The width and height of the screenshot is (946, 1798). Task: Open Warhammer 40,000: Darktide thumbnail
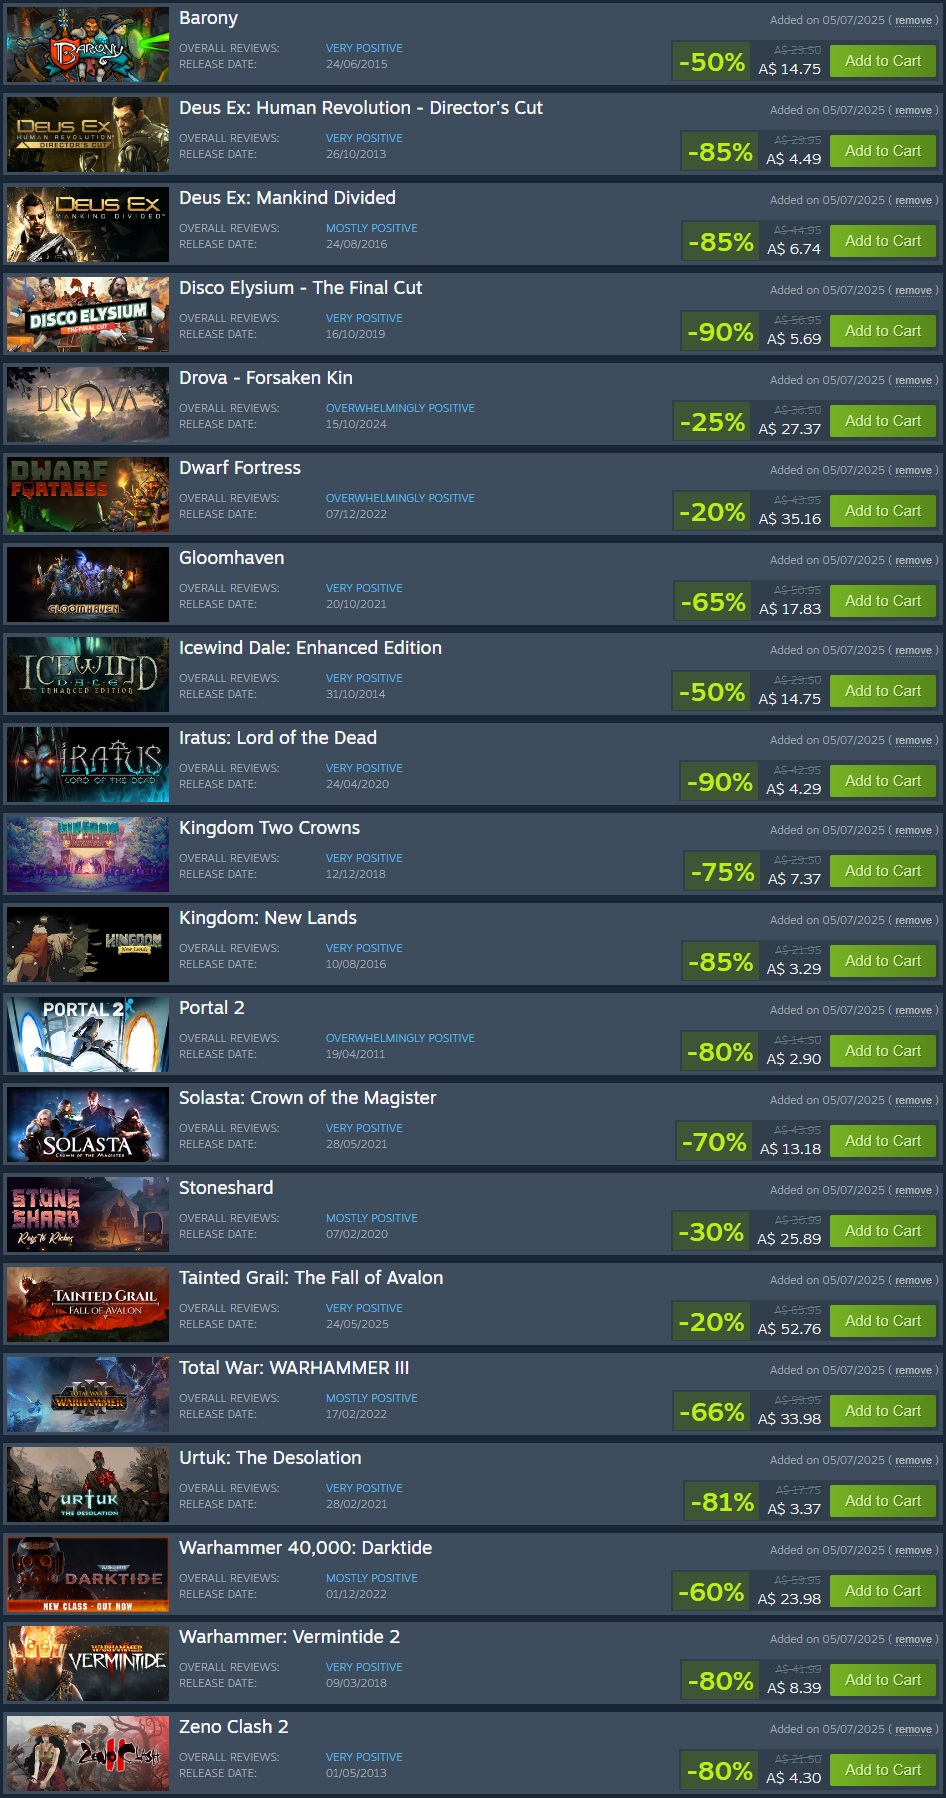(x=88, y=1575)
